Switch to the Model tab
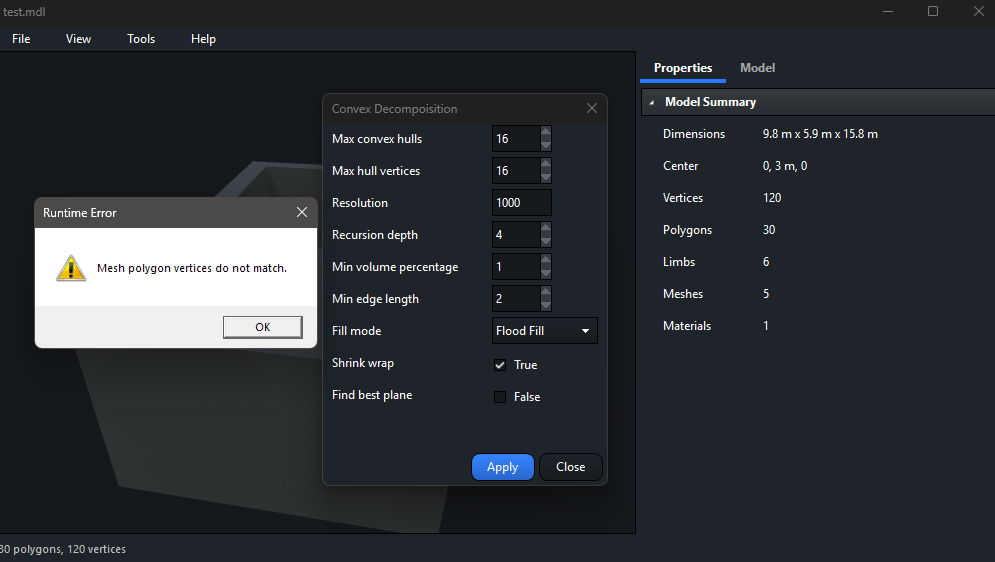Viewport: 995px width, 562px height. [757, 68]
